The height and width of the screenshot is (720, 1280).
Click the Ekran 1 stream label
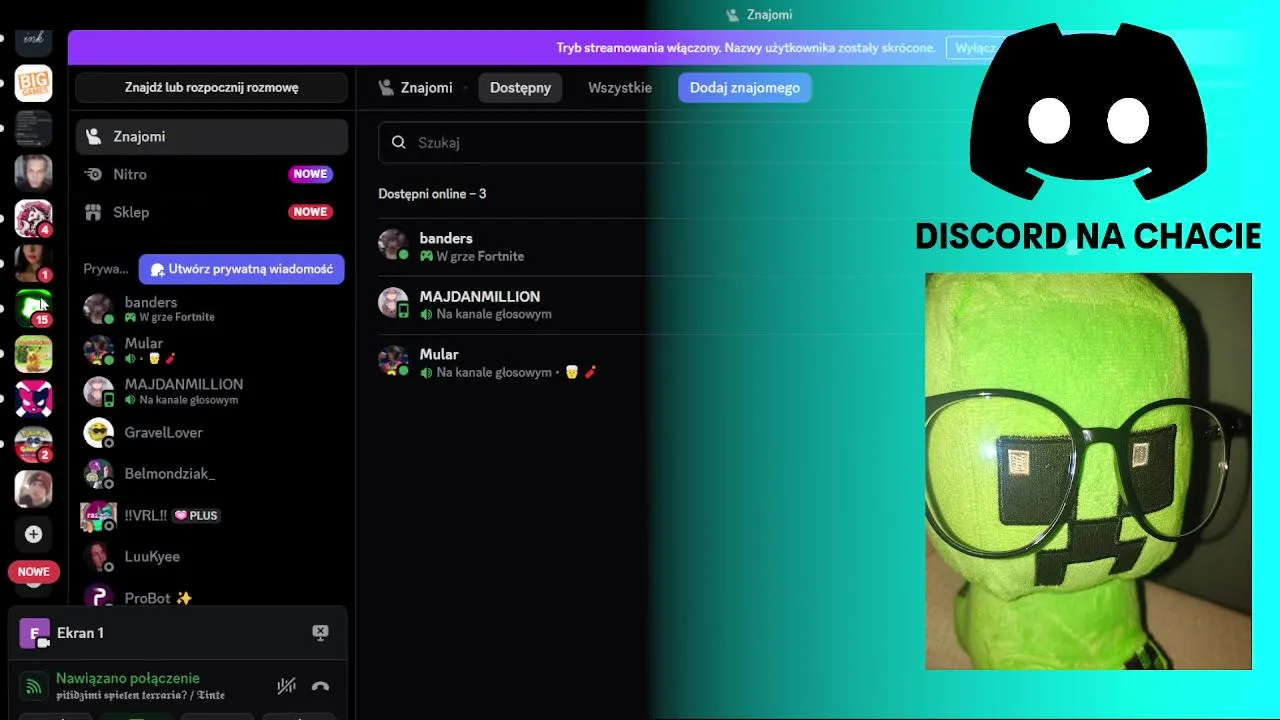tap(80, 633)
